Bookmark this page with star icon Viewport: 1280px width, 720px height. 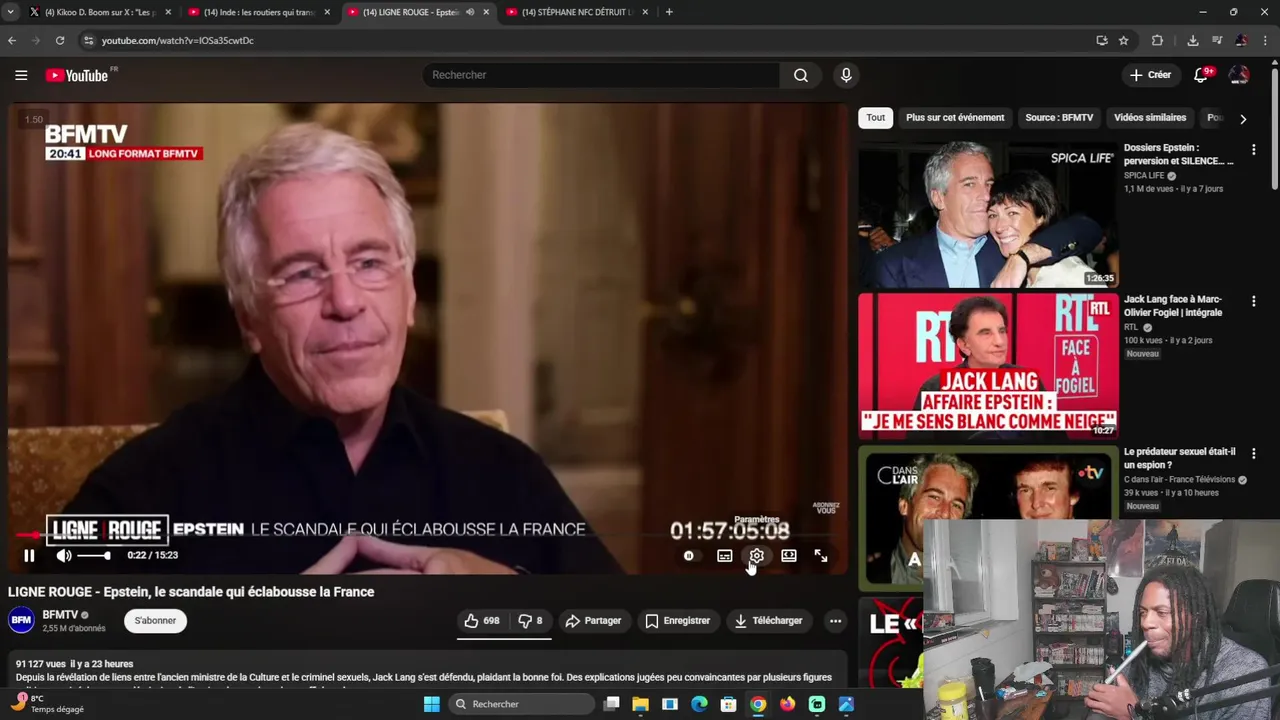point(1124,40)
